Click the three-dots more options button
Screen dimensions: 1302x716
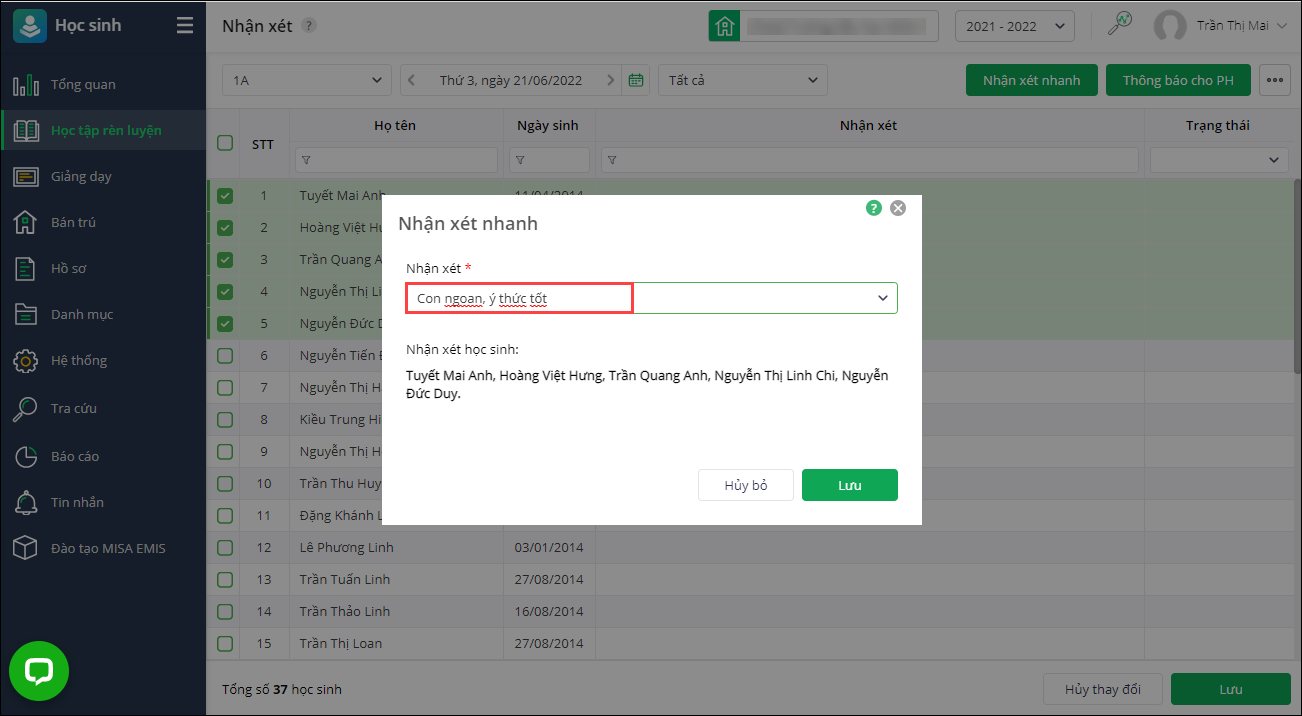[x=1274, y=80]
